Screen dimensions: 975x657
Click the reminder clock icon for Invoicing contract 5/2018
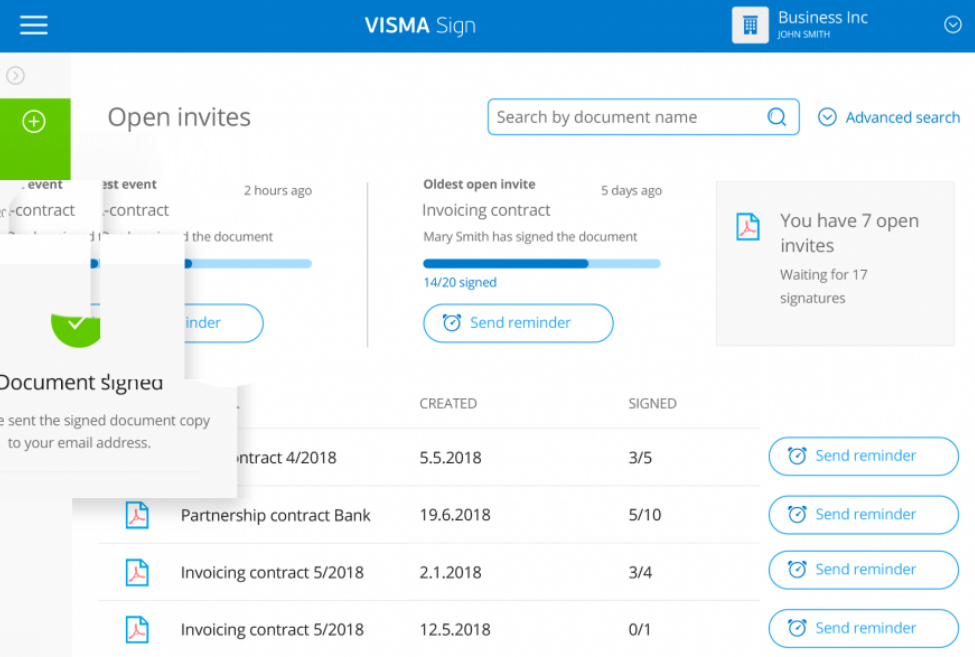click(797, 569)
